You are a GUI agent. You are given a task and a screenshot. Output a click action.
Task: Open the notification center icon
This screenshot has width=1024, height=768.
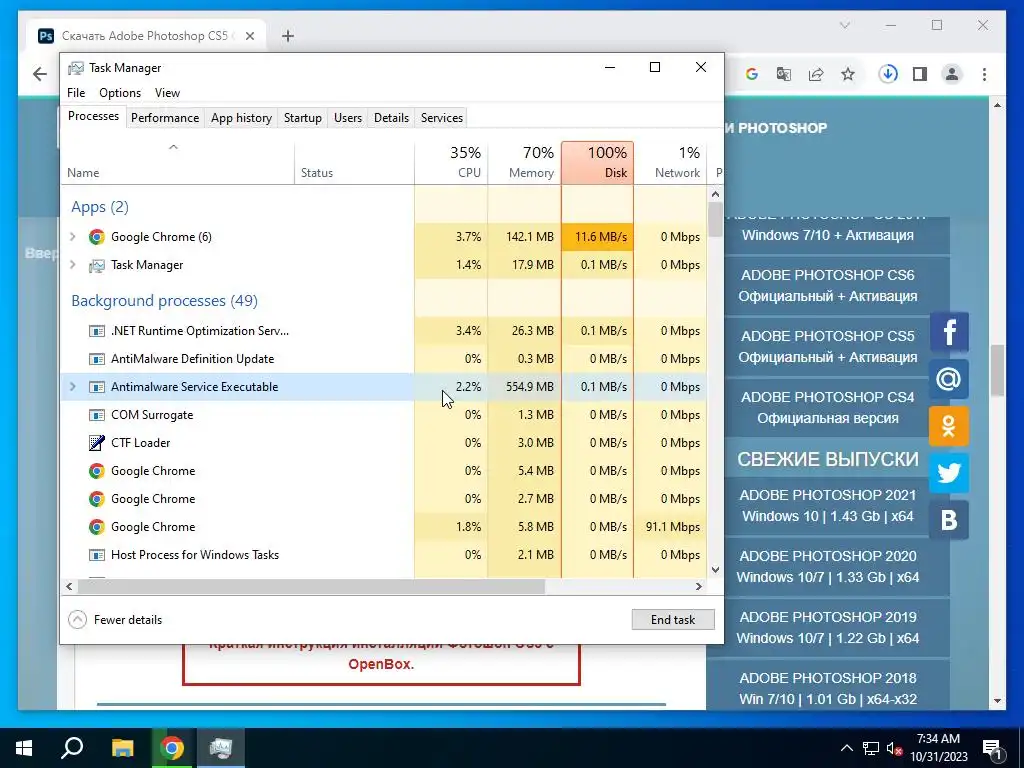[992, 748]
